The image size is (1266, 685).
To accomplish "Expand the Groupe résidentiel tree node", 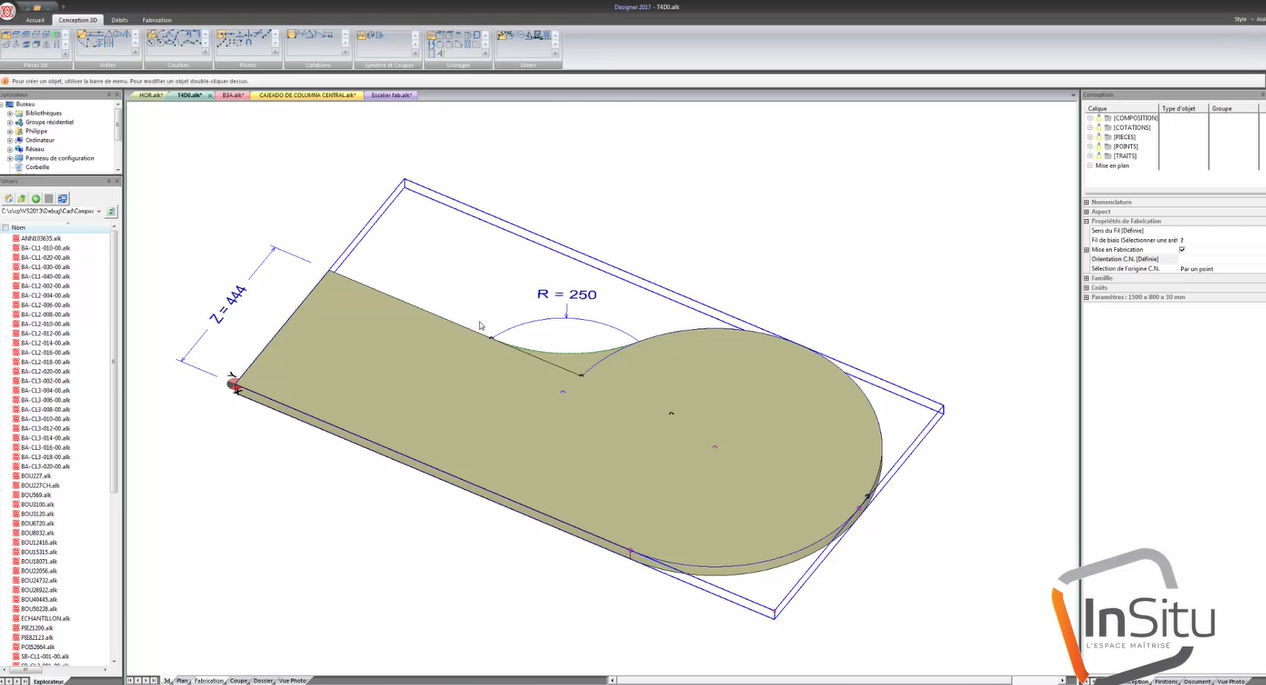I will 9,122.
